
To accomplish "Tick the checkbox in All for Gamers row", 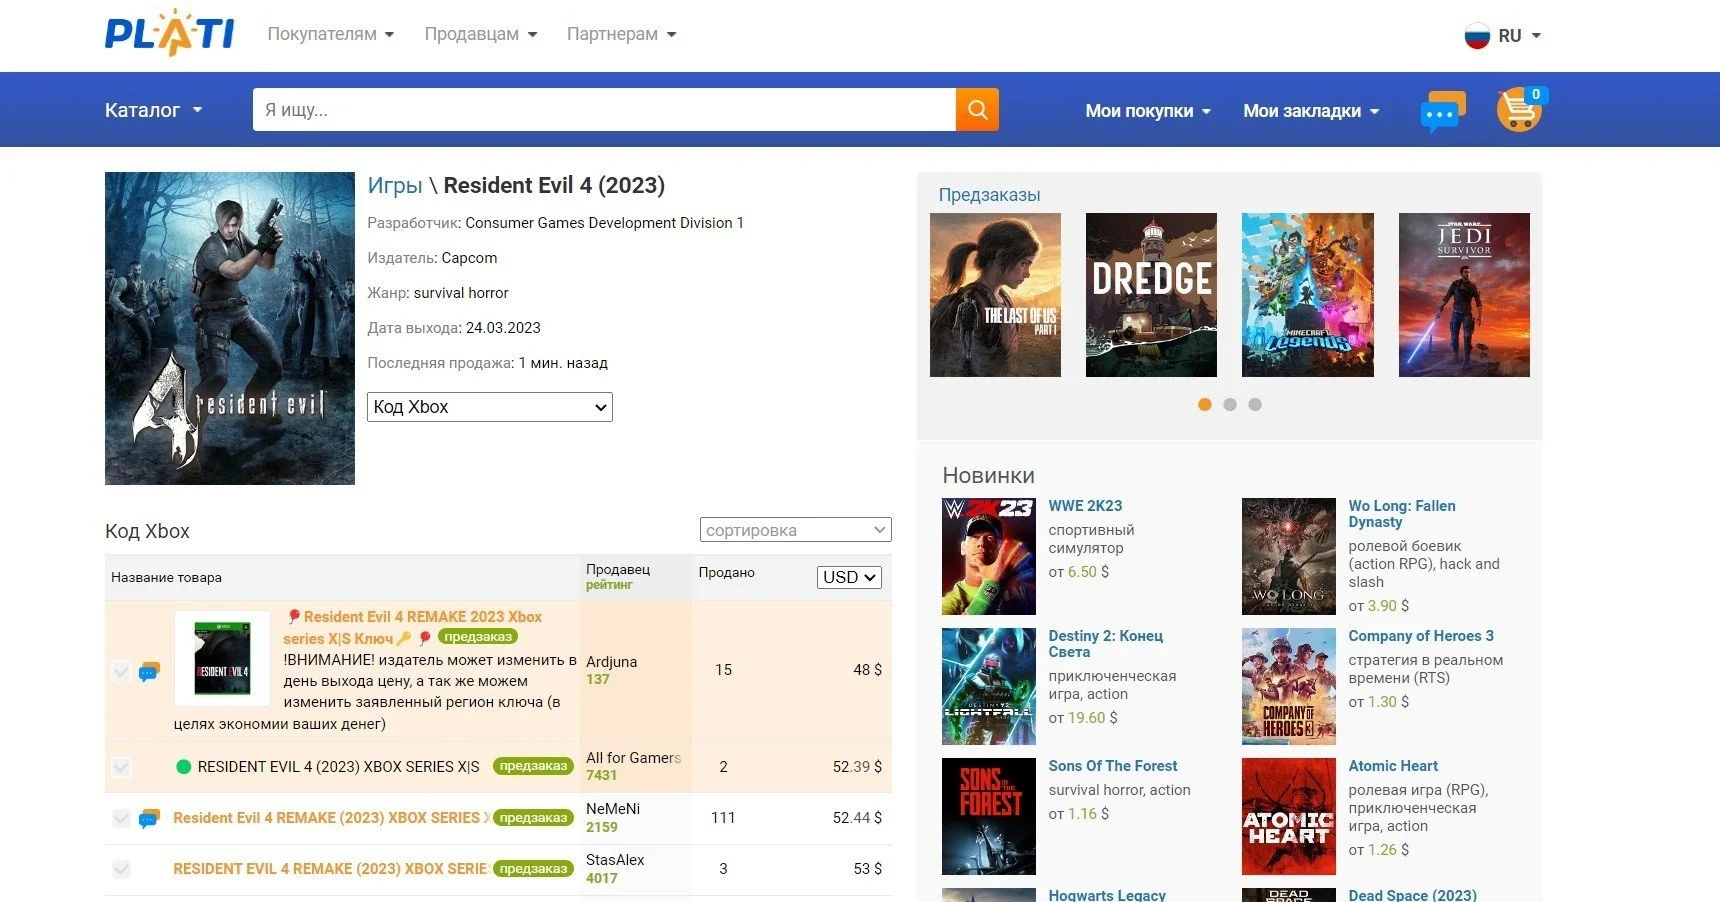I will (122, 767).
